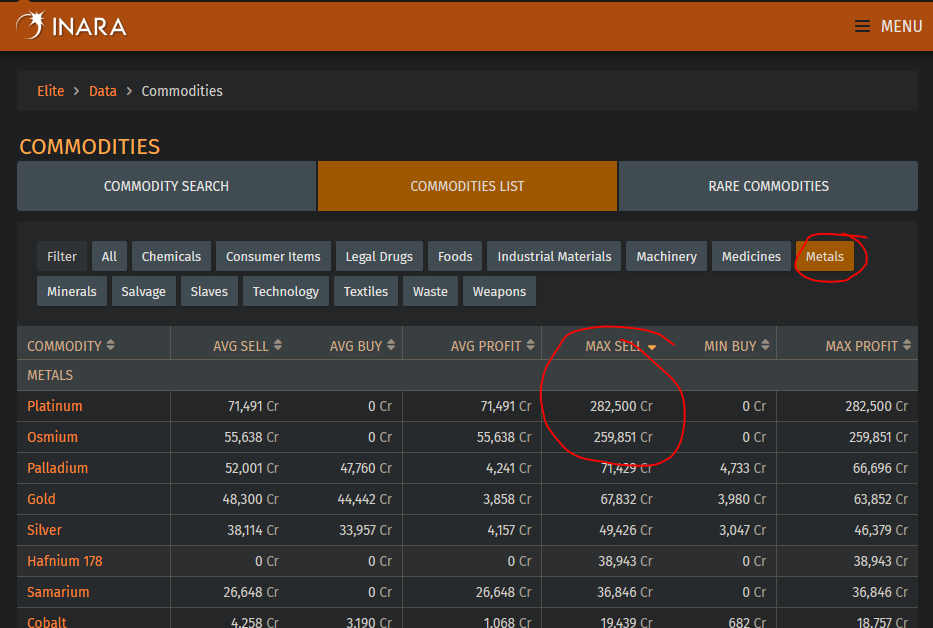This screenshot has width=933, height=628.
Task: Sort by AVG PROFIT column arrows
Action: 530,345
